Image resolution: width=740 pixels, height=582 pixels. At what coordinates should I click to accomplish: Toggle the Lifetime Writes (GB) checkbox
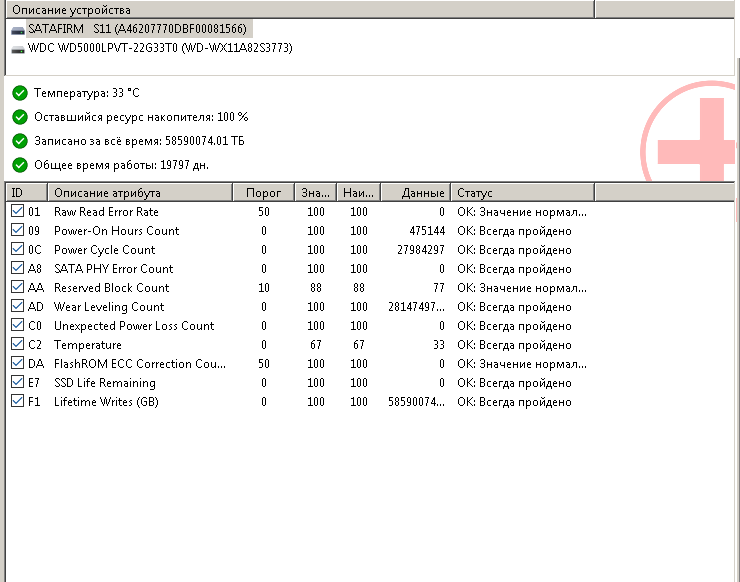point(17,401)
